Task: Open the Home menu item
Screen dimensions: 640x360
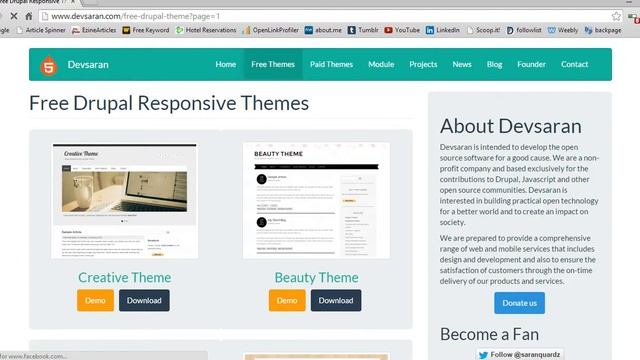Action: pyautogui.click(x=226, y=64)
